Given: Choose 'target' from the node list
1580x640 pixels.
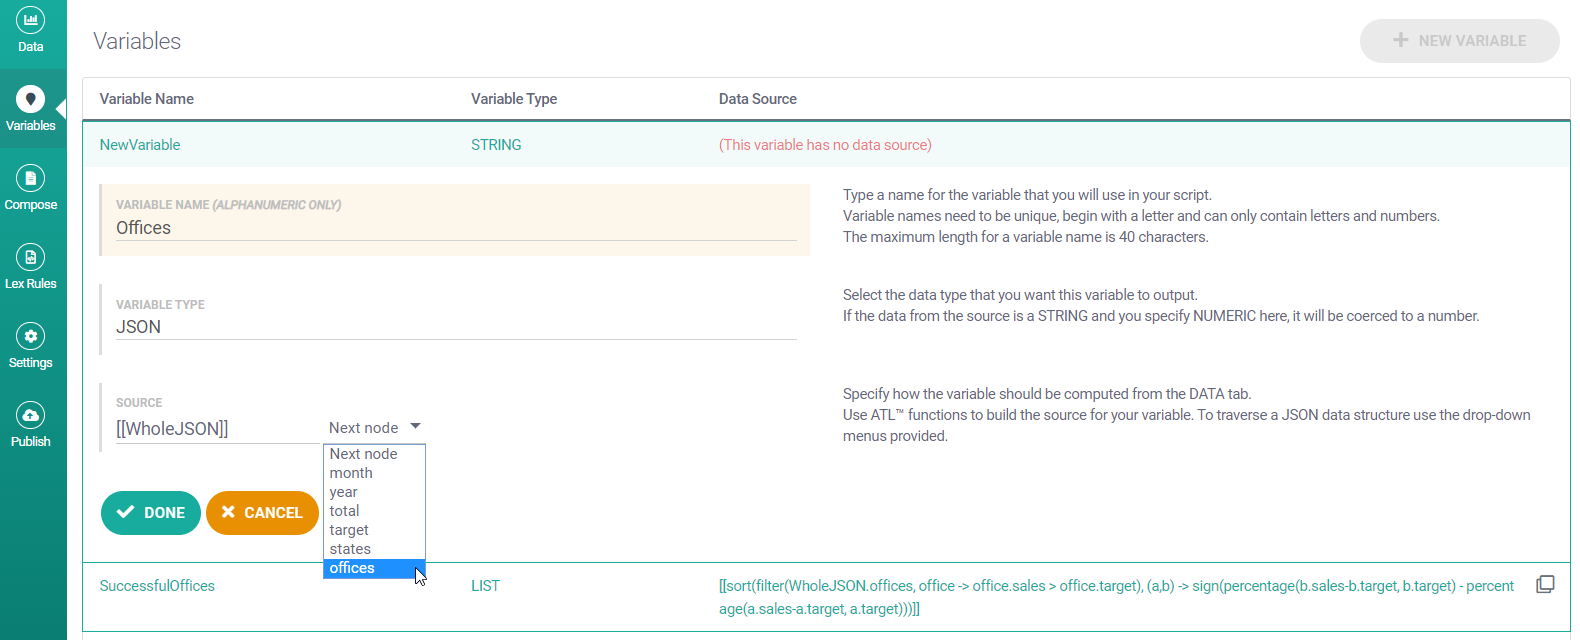Looking at the screenshot, I should pyautogui.click(x=374, y=530).
